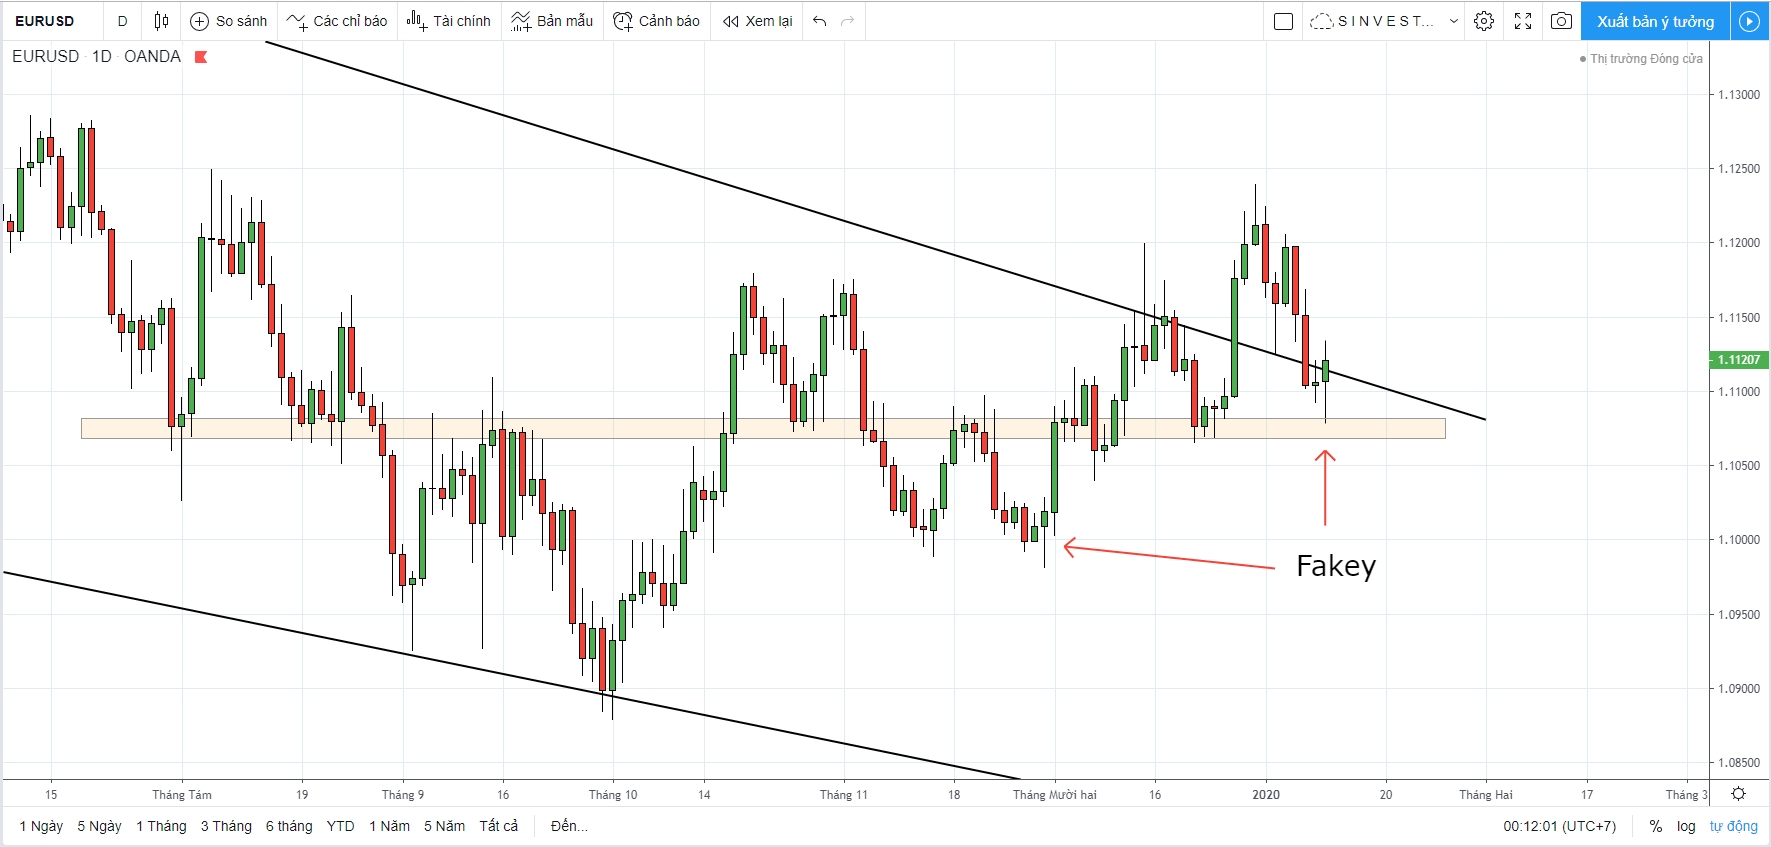This screenshot has height=847, width=1771.
Task: Select the 1 Năm range
Action: pyautogui.click(x=389, y=826)
